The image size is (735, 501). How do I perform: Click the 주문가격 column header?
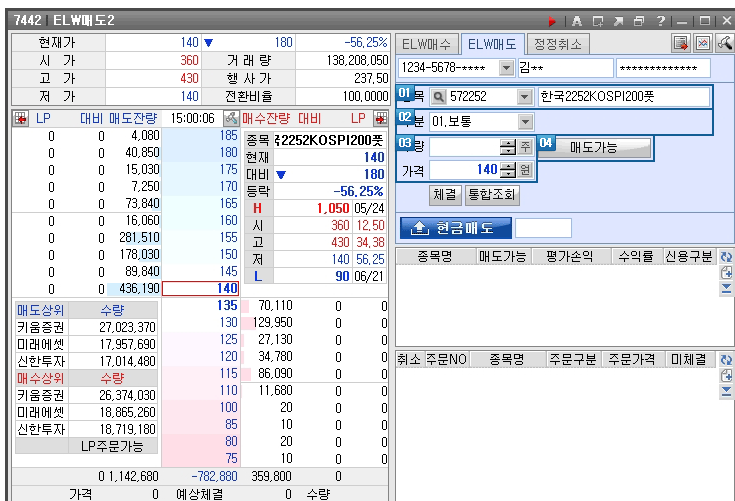pyautogui.click(x=631, y=359)
